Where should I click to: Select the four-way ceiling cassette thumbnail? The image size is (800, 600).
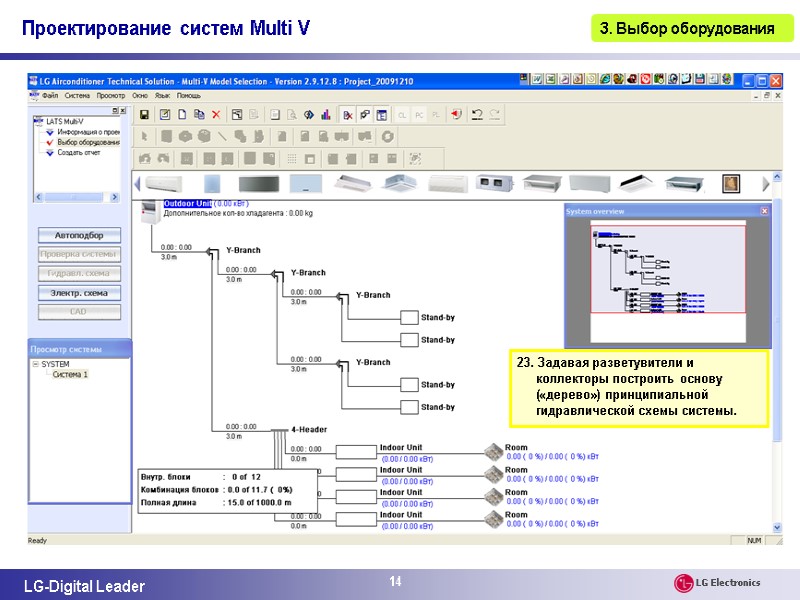[399, 183]
